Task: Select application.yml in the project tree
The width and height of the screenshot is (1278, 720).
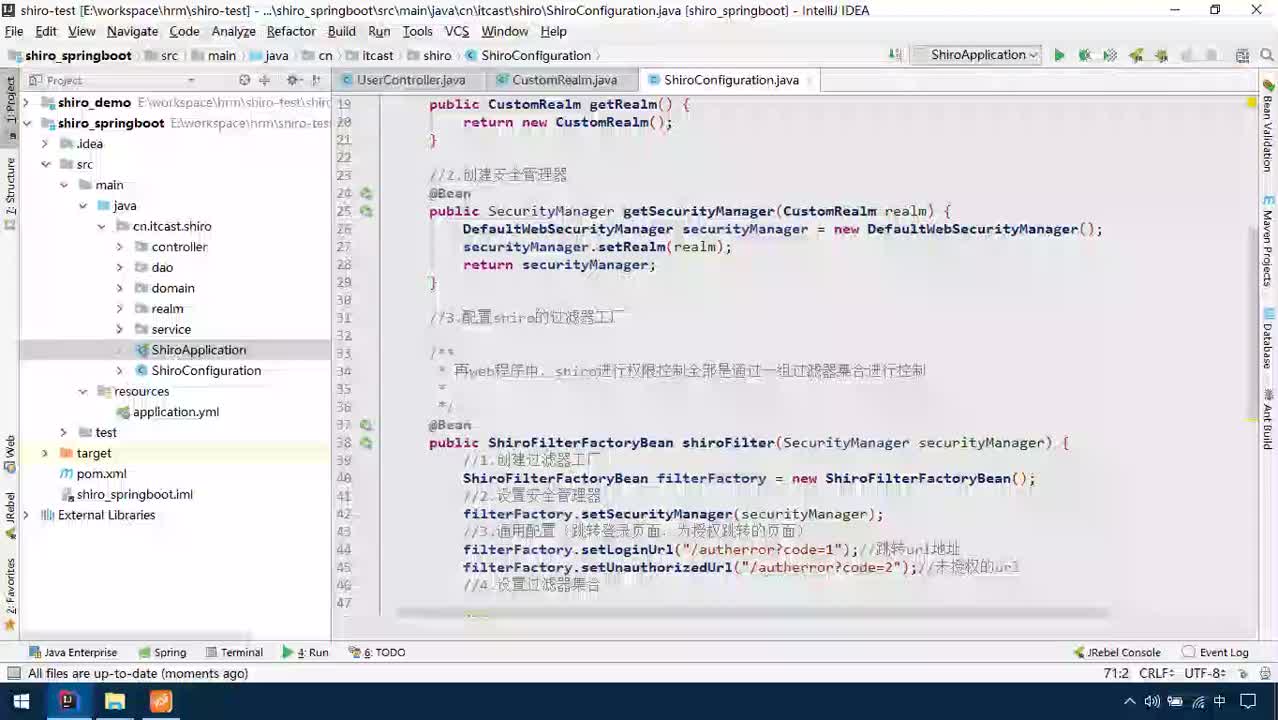Action: 166,412
